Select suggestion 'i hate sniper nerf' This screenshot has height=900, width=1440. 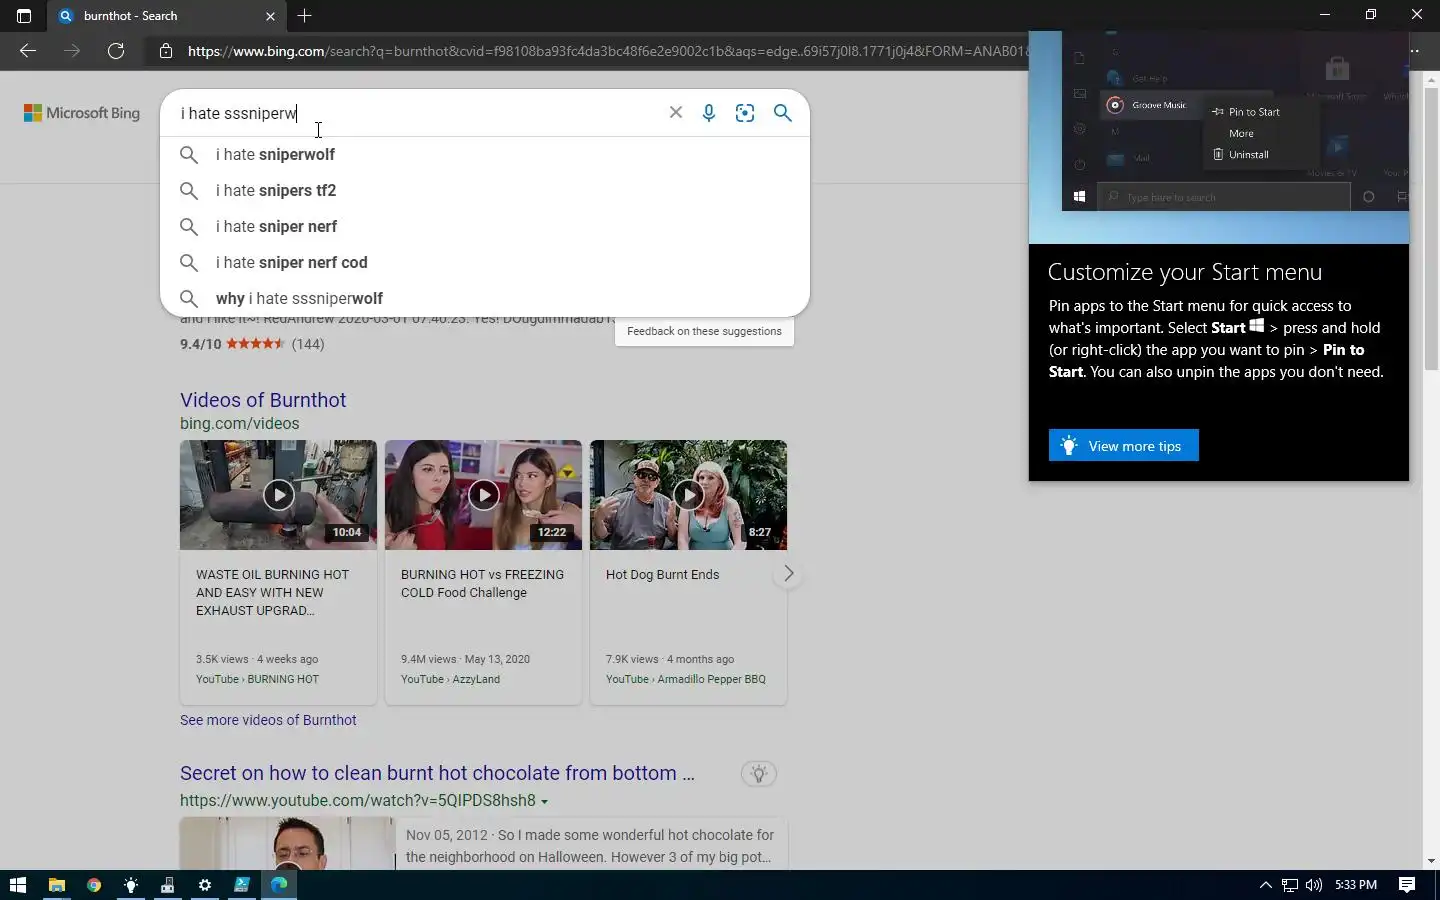click(x=485, y=226)
